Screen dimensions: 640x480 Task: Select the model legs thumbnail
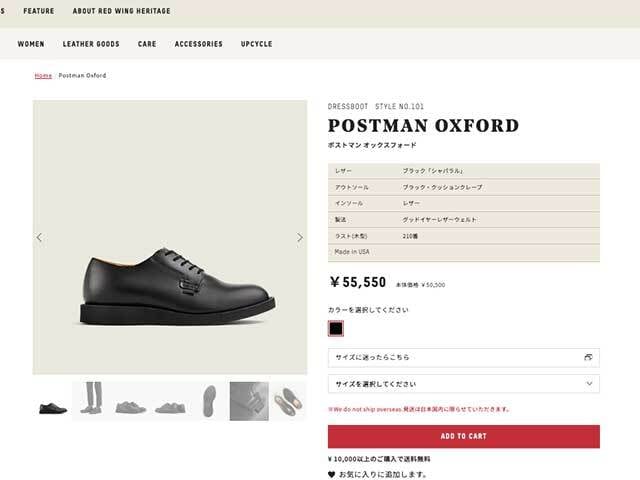click(x=91, y=402)
